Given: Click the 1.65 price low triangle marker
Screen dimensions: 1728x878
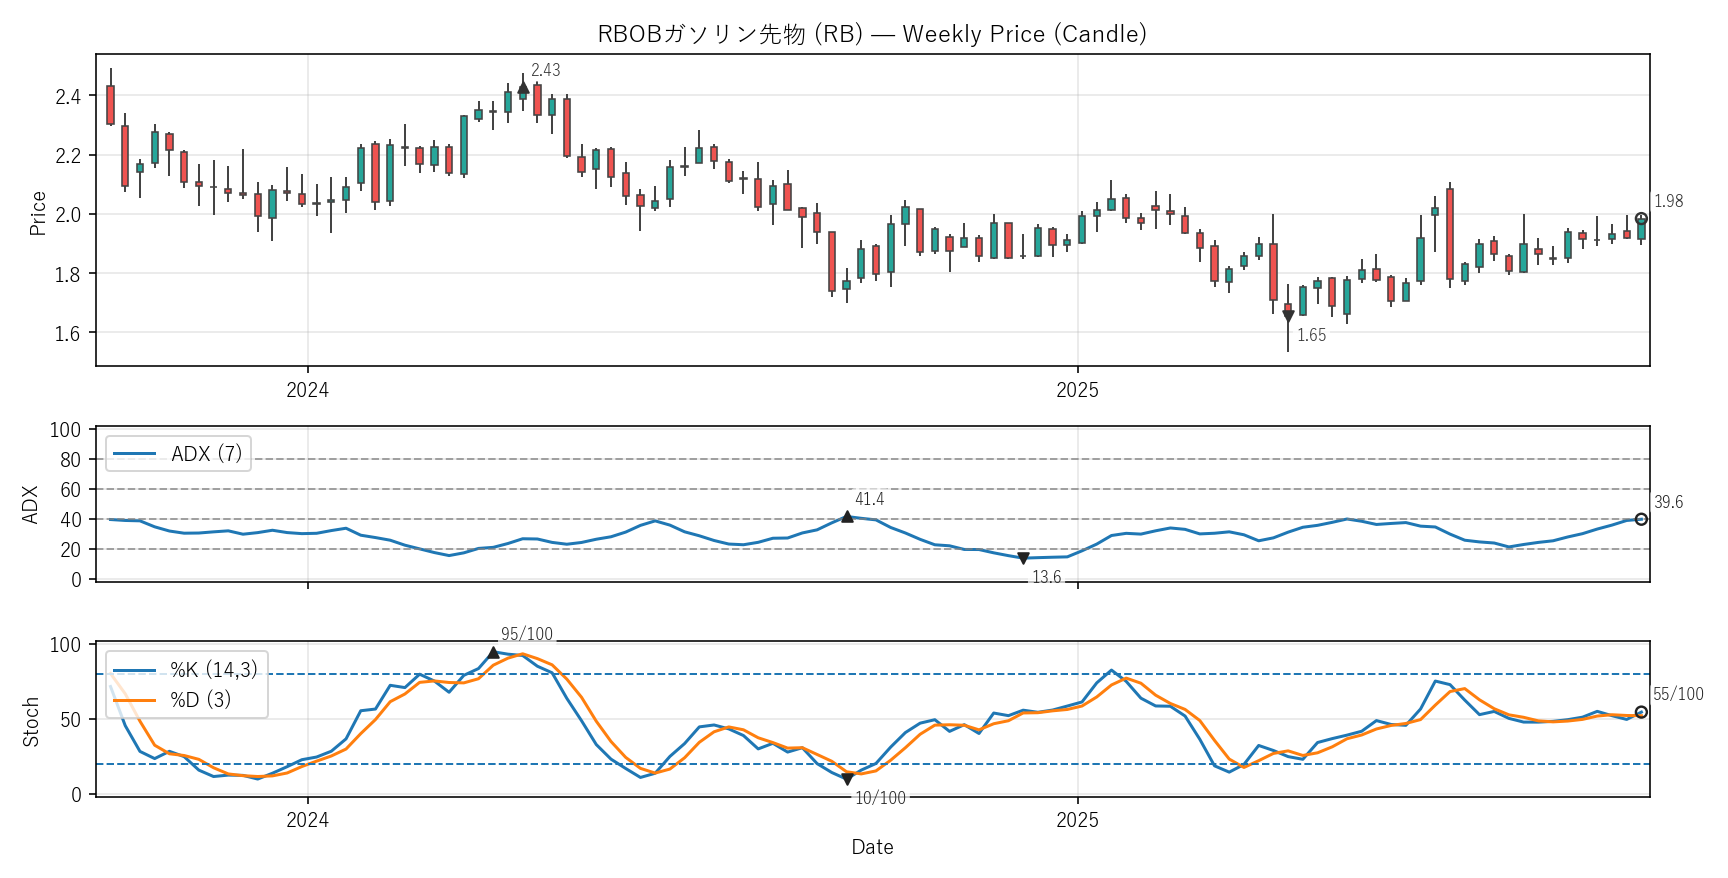Looking at the screenshot, I should (x=1288, y=316).
